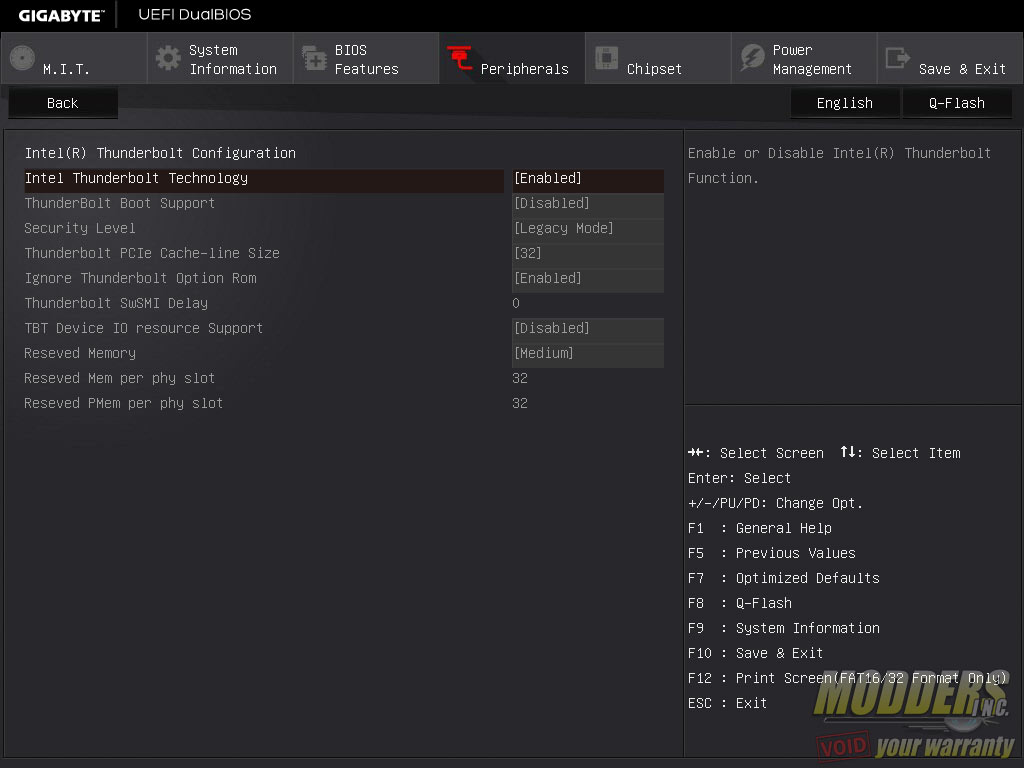Click the F7 Optimized Defaults line

[784, 578]
